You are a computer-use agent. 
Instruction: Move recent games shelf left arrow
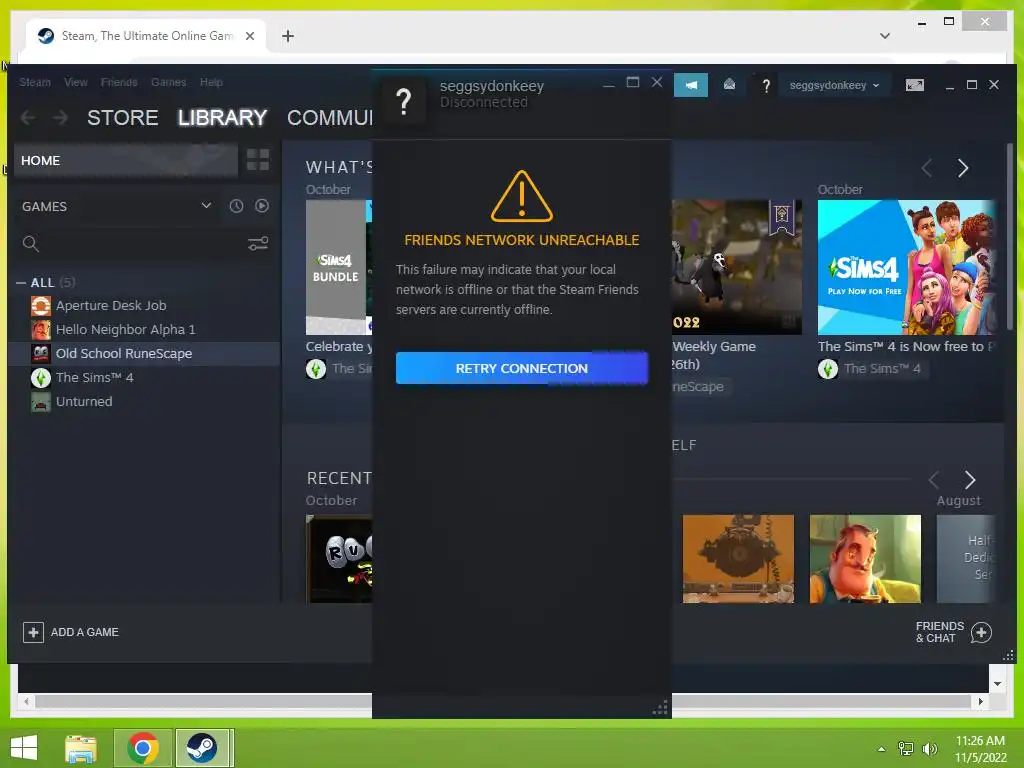934,480
